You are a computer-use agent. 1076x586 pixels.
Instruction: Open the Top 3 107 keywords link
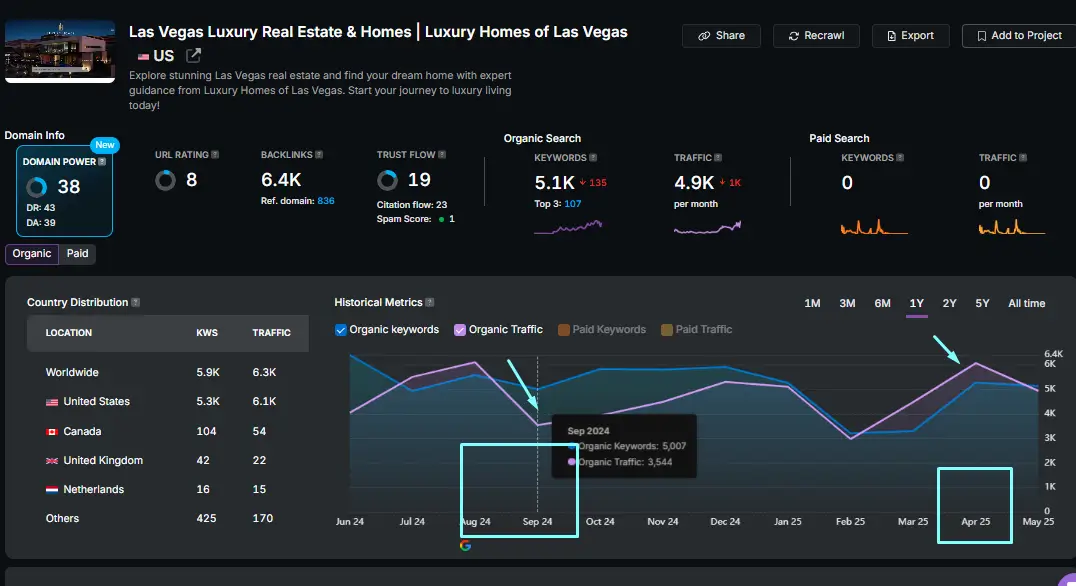[572, 204]
